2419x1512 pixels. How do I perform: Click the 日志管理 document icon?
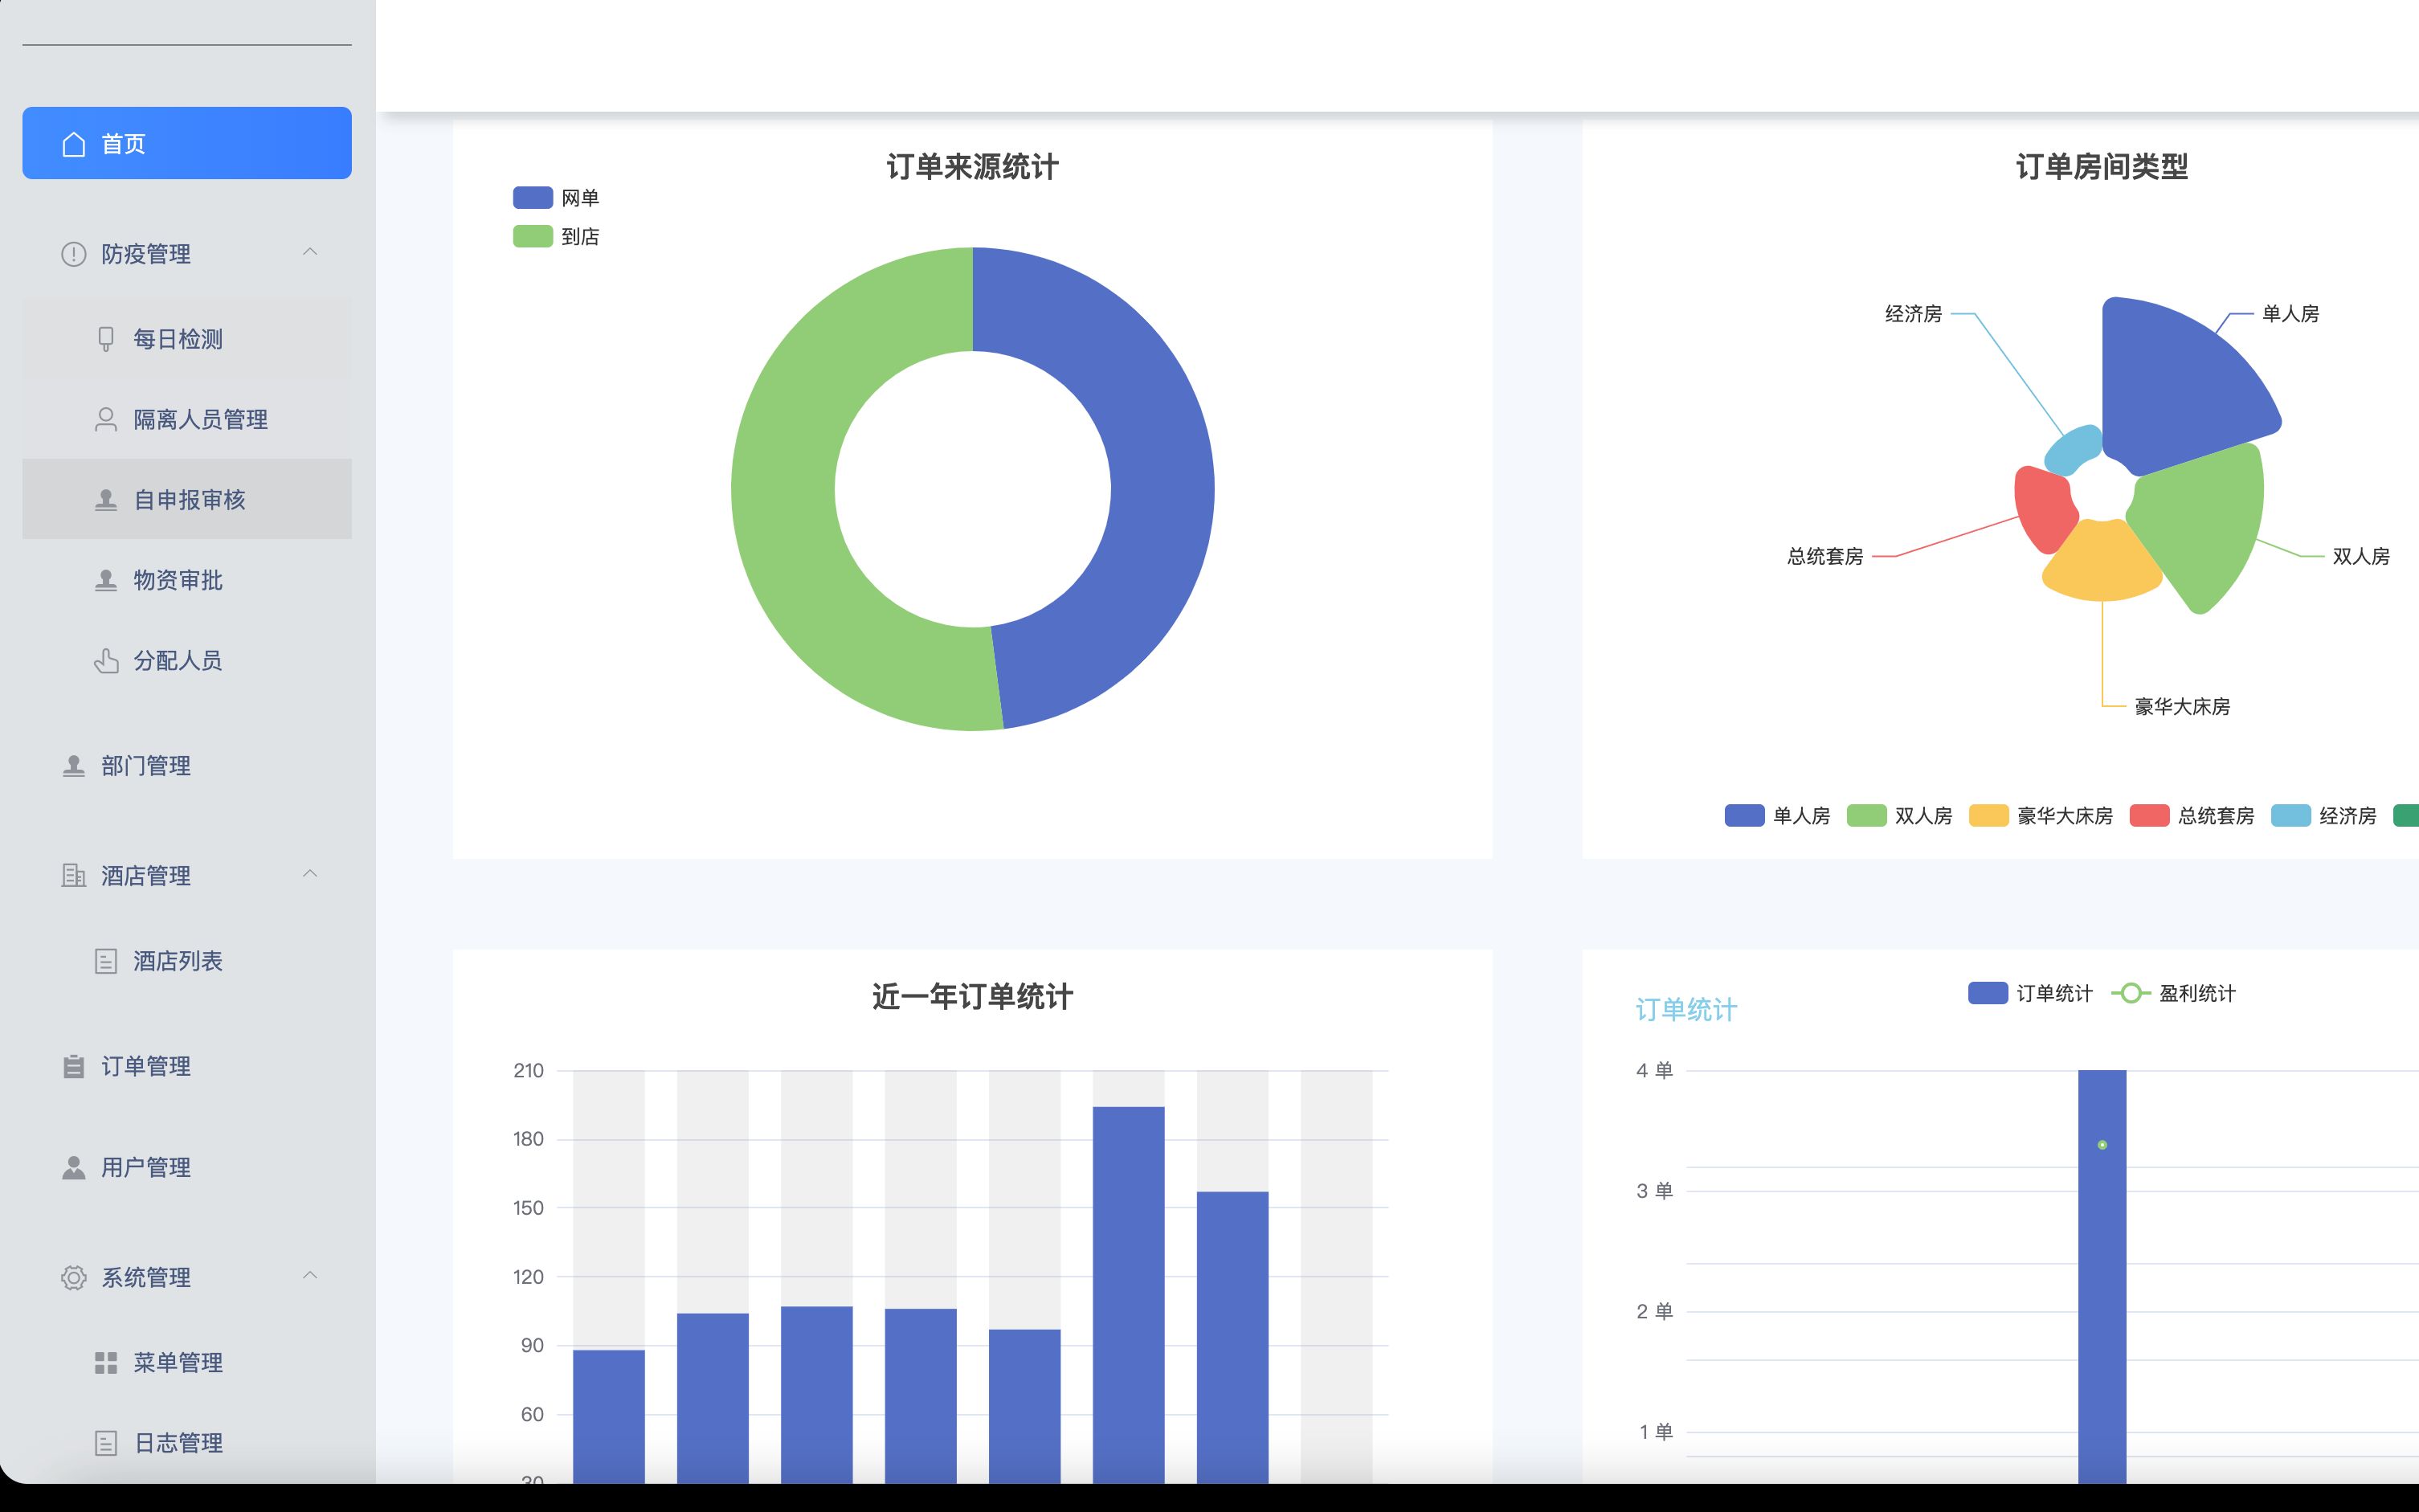point(106,1443)
